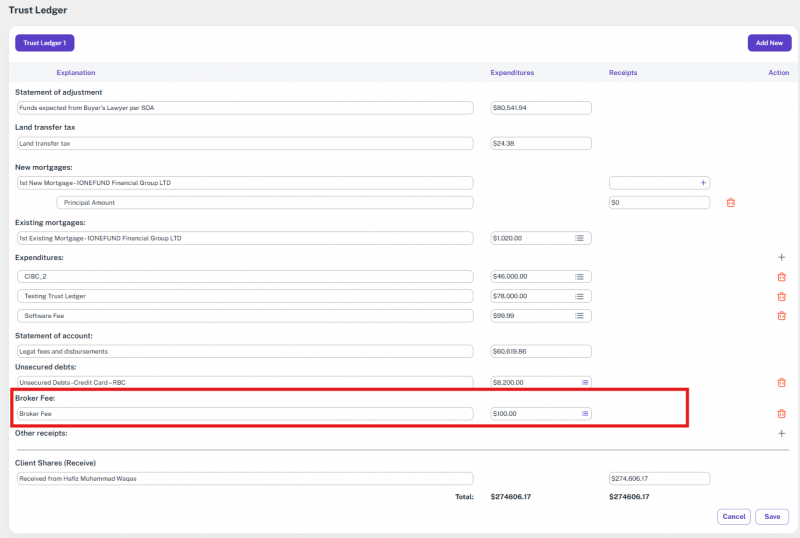Open list icon in CIBC_2 amount field

[x=579, y=277]
